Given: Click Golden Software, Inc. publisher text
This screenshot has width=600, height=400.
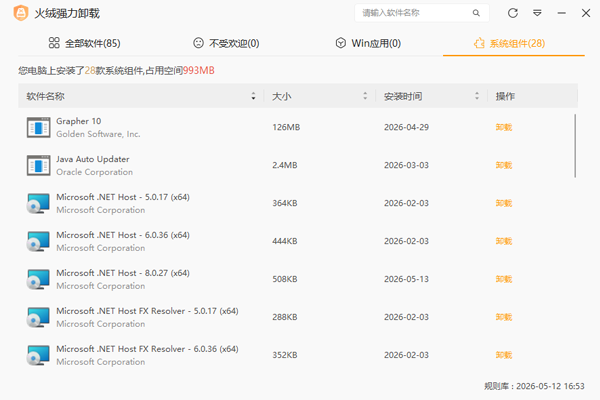Looking at the screenshot, I should click(x=98, y=134).
